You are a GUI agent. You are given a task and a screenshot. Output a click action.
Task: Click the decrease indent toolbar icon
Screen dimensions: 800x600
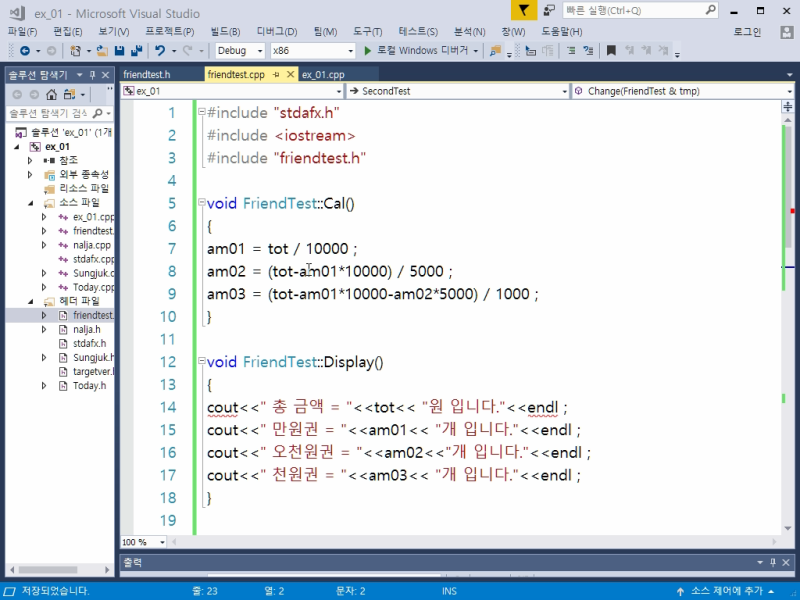pos(571,51)
